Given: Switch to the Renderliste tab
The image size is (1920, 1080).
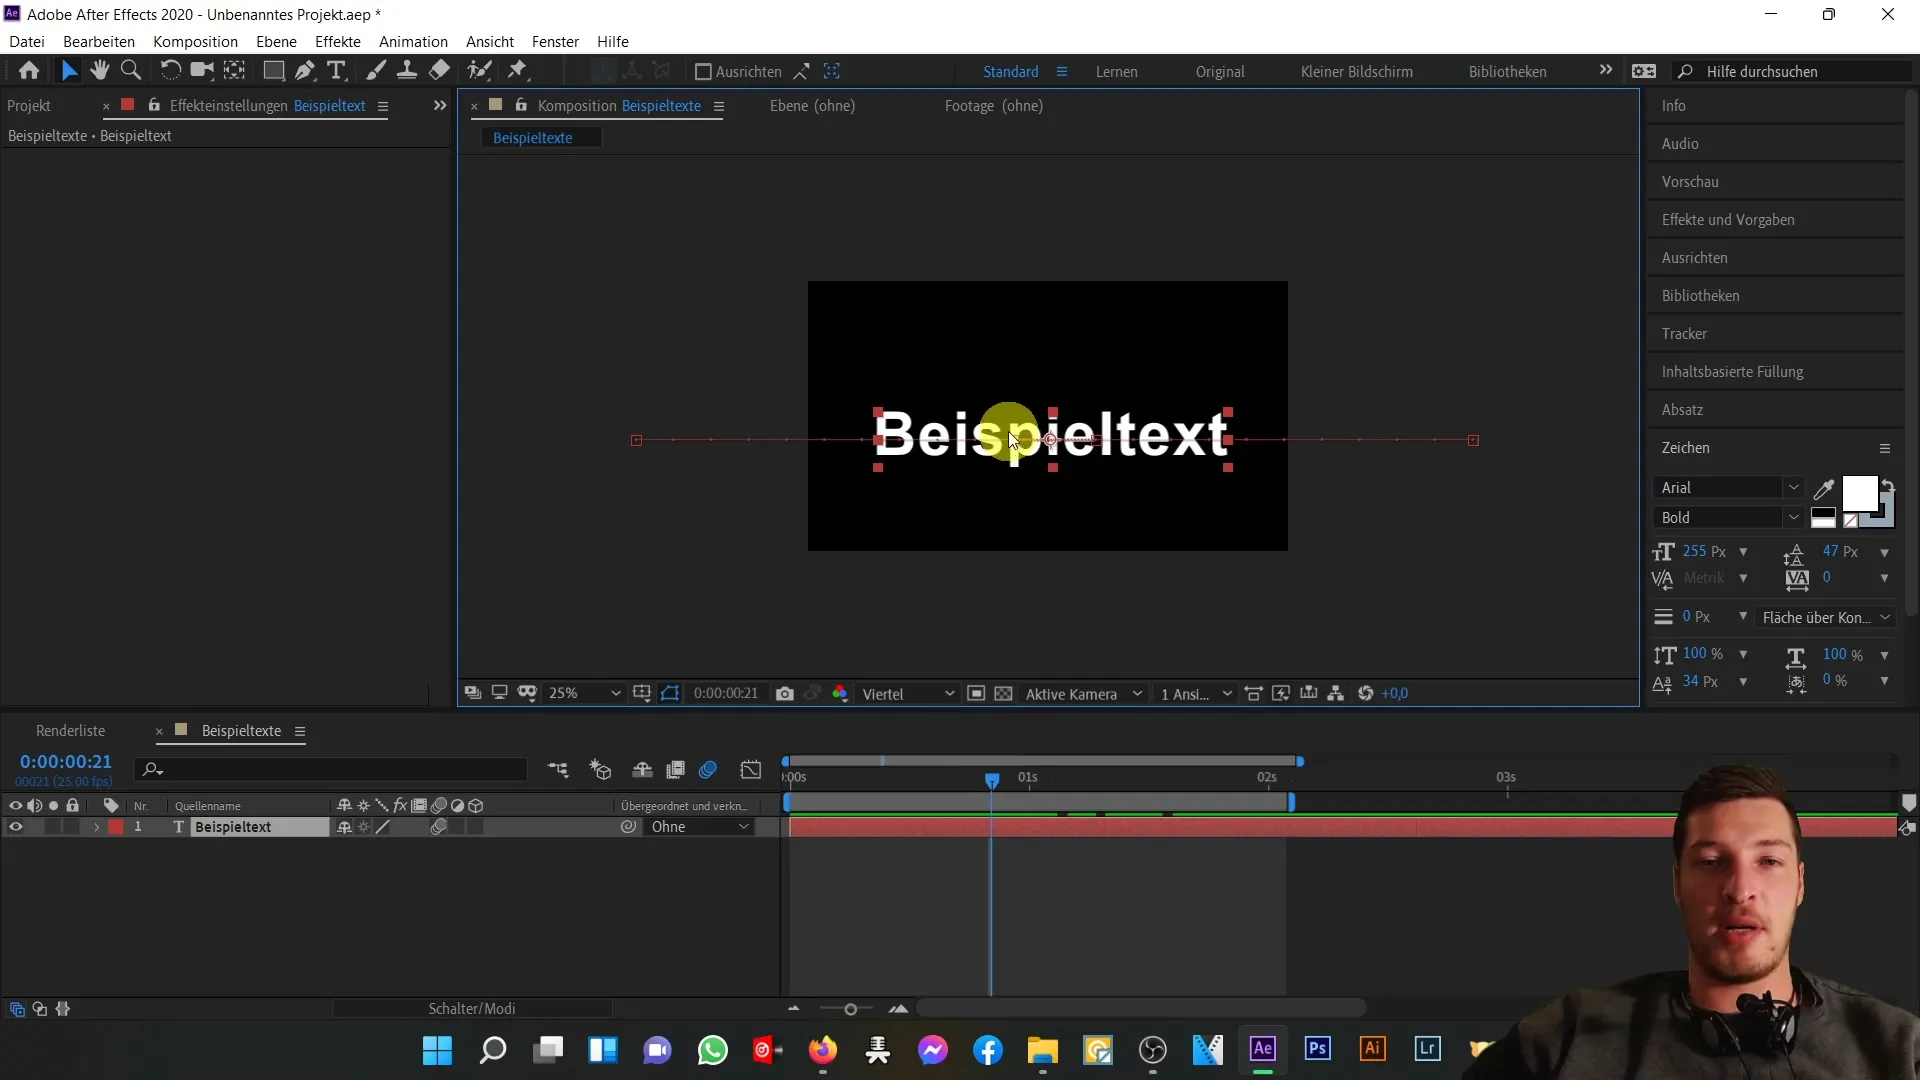Looking at the screenshot, I should click(x=70, y=731).
